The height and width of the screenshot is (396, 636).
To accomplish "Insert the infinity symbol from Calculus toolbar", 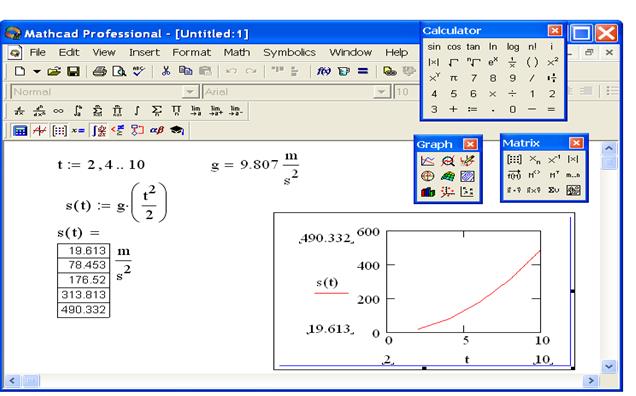I will point(58,111).
